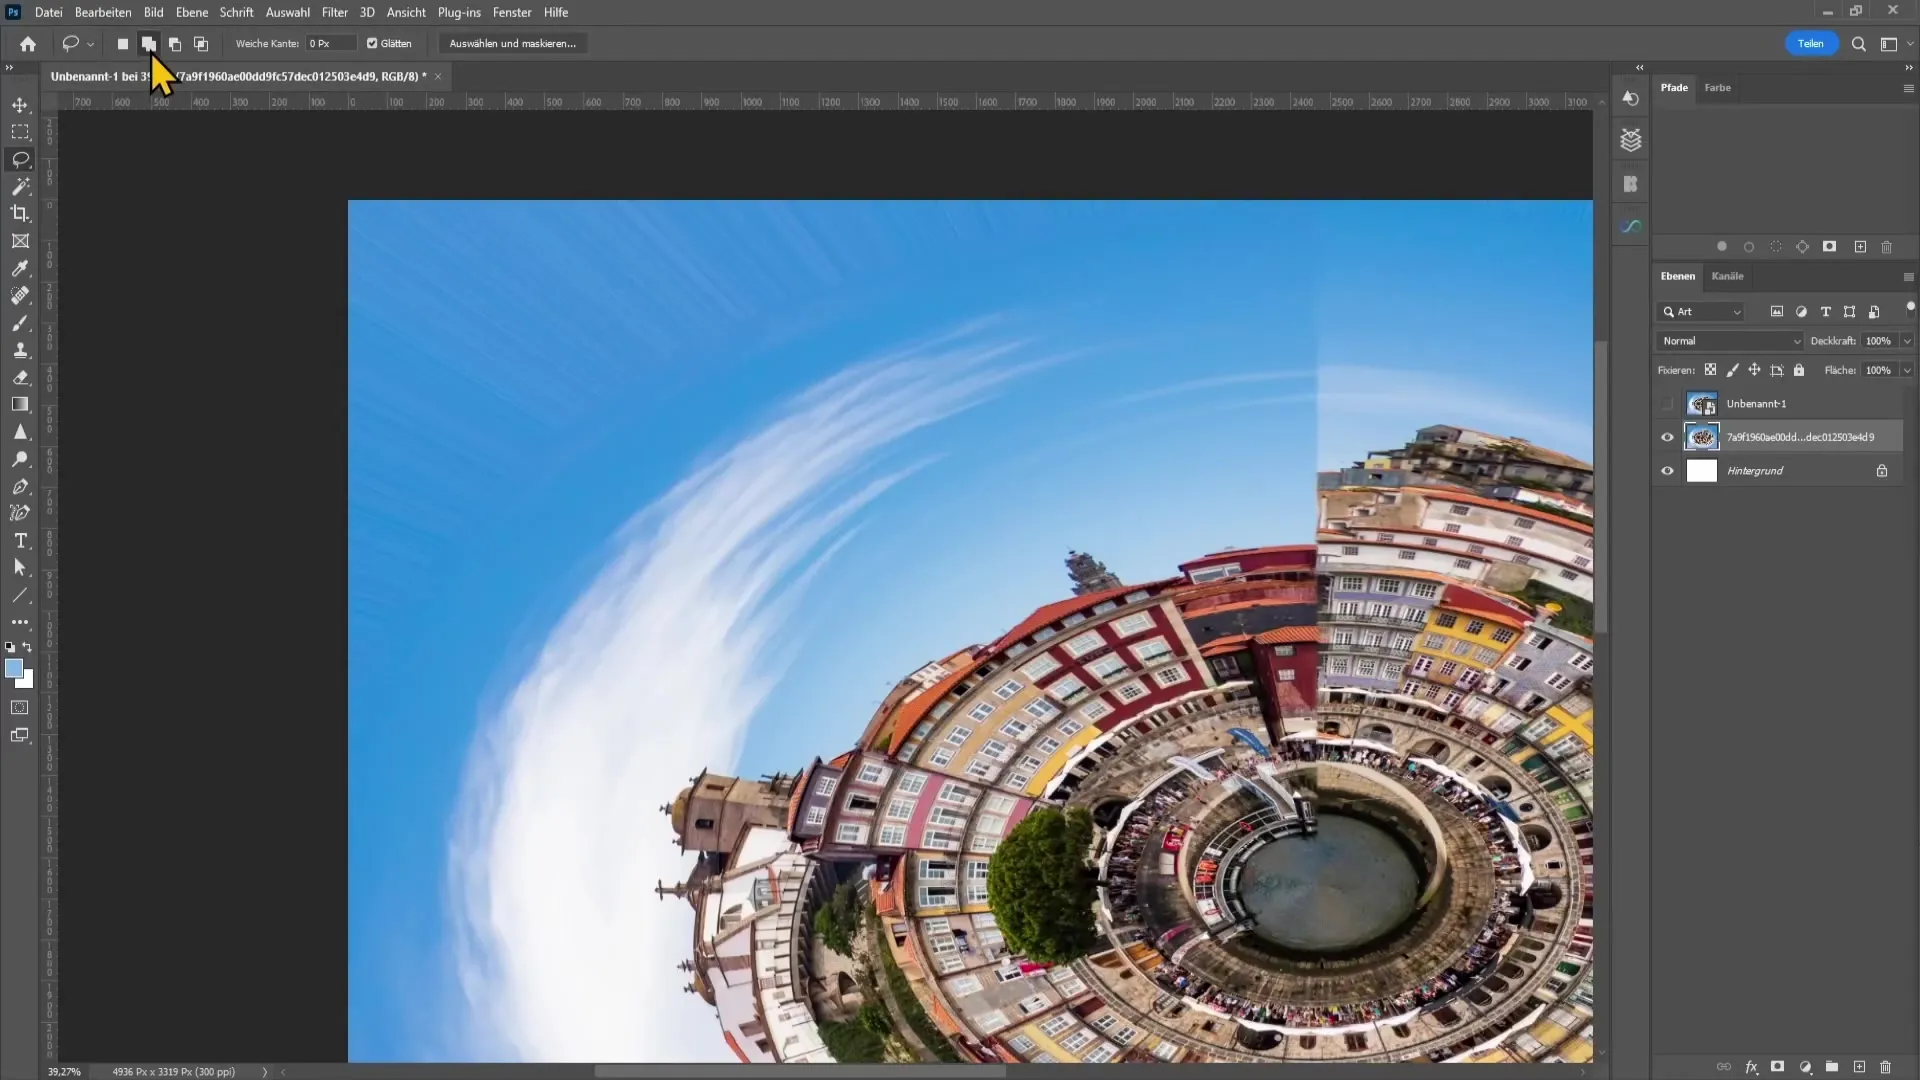
Task: Expand the status bar info arrow
Action: (265, 1072)
